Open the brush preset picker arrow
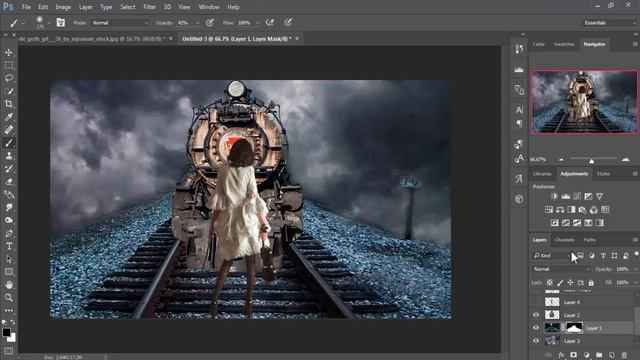 click(x=48, y=23)
